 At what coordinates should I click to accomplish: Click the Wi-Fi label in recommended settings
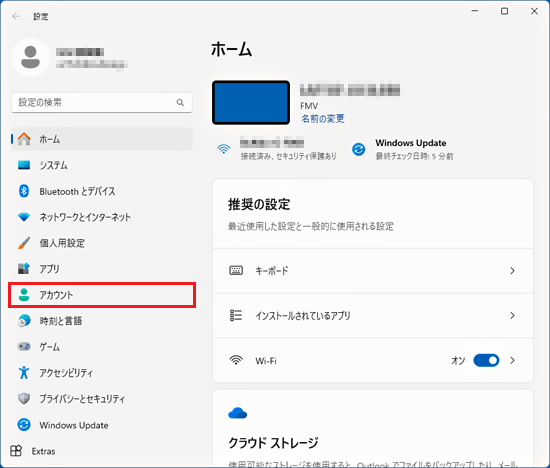tap(266, 361)
